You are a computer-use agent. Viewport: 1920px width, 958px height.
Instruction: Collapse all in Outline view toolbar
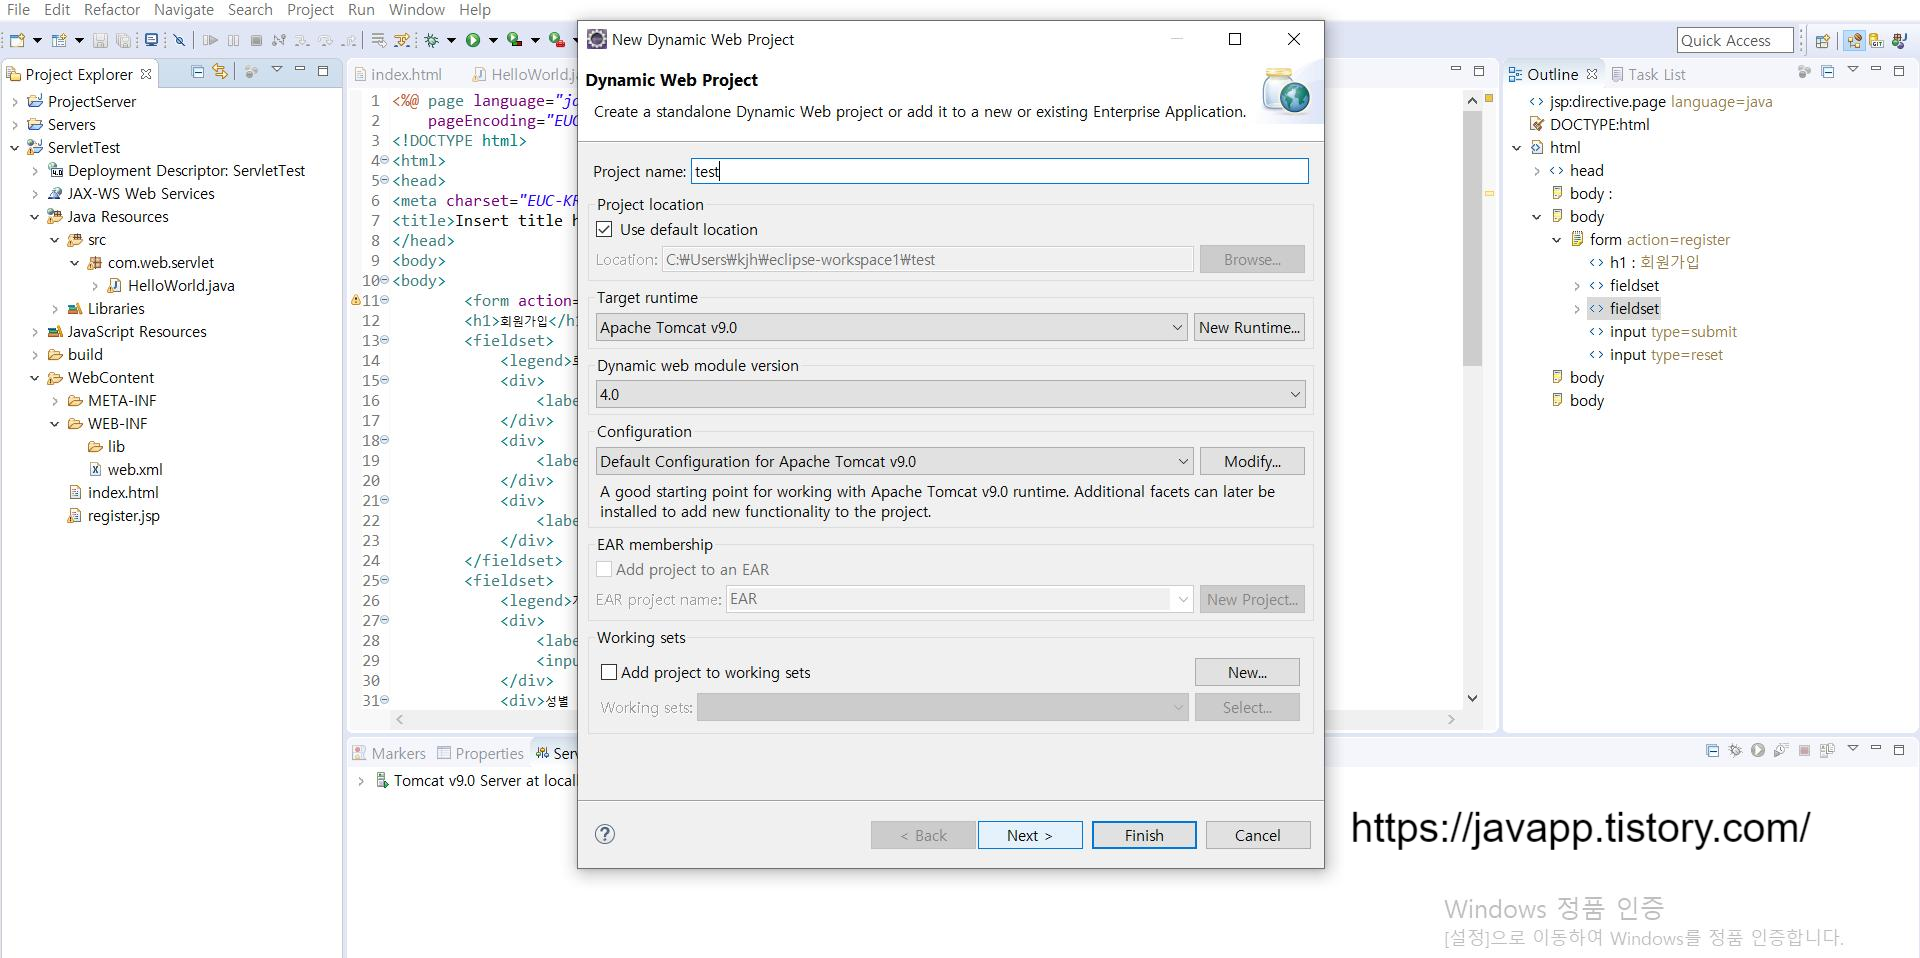(x=1828, y=72)
